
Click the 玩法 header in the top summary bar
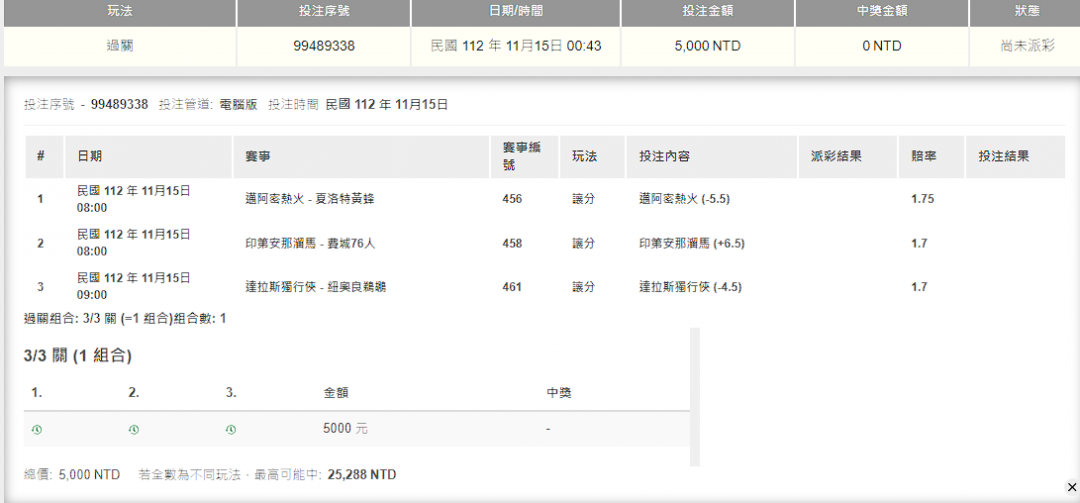pos(120,12)
